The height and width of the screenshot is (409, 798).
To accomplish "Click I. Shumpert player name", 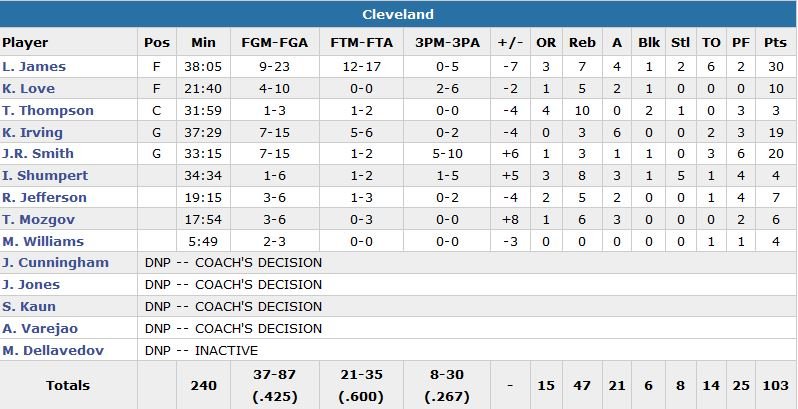I will [x=45, y=176].
